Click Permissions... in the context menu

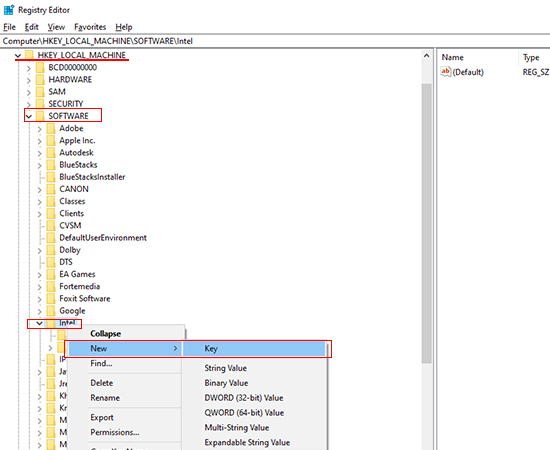125,432
